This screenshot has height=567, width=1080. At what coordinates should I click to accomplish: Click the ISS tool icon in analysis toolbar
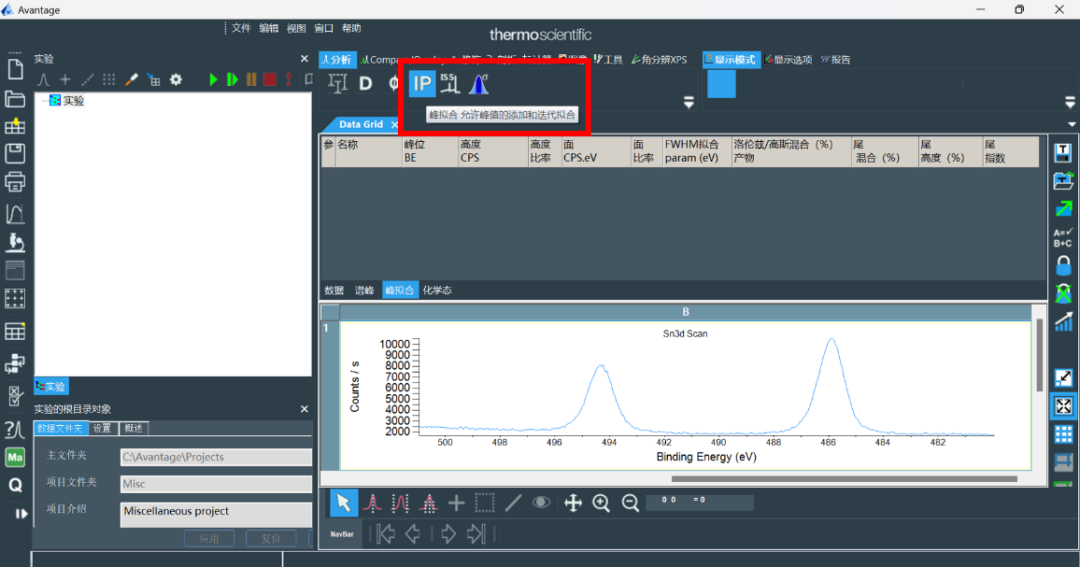point(449,85)
